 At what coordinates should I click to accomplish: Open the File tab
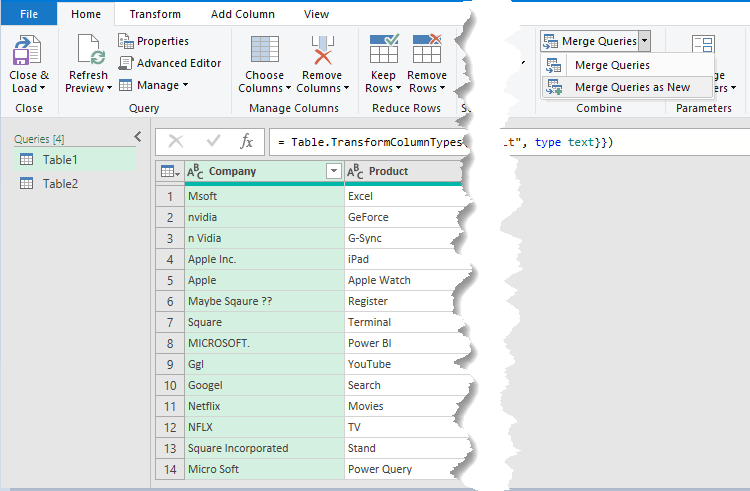click(29, 14)
